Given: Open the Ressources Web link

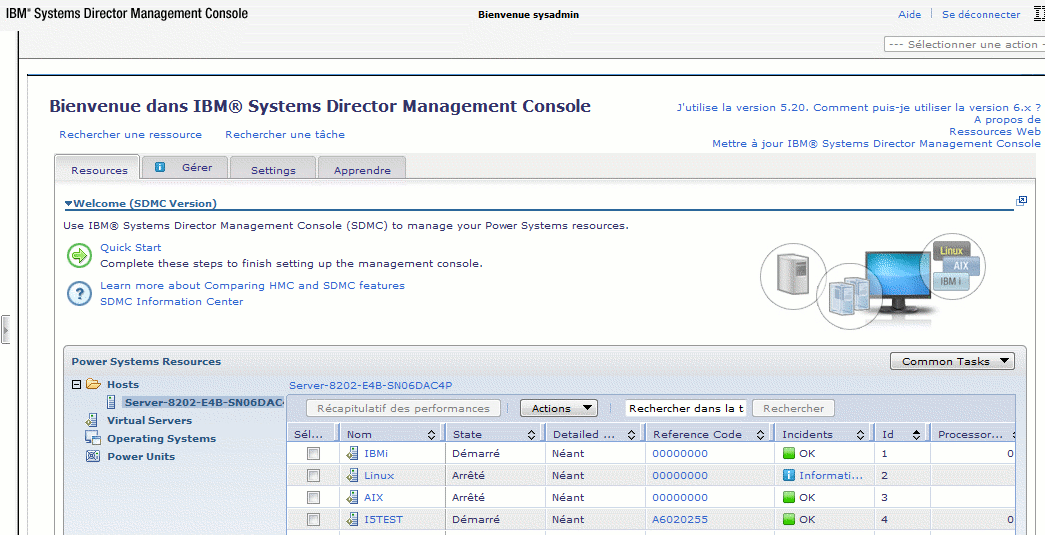Looking at the screenshot, I should coord(994,132).
